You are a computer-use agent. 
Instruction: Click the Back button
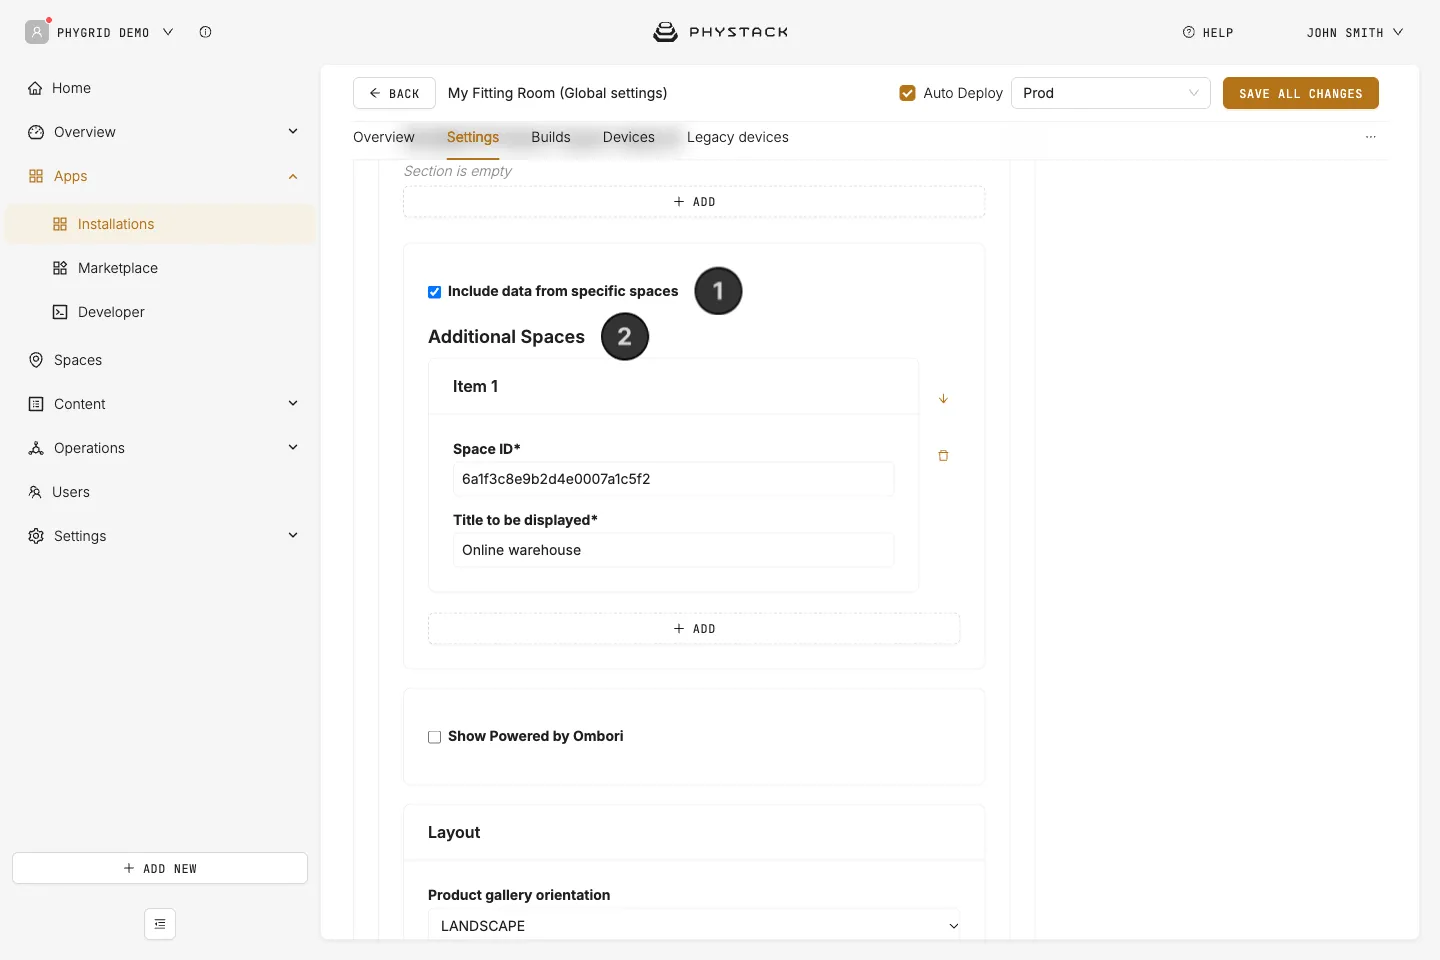(394, 93)
